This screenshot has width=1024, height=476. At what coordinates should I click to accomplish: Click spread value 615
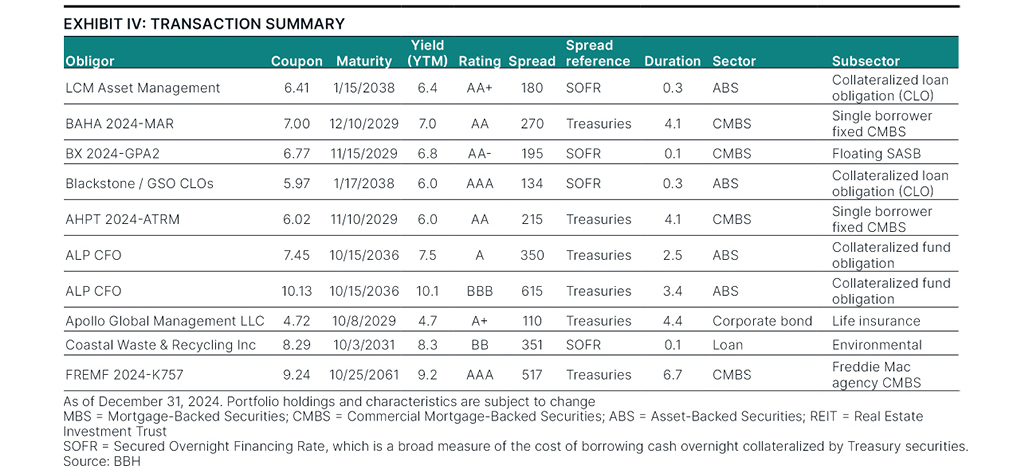532,291
